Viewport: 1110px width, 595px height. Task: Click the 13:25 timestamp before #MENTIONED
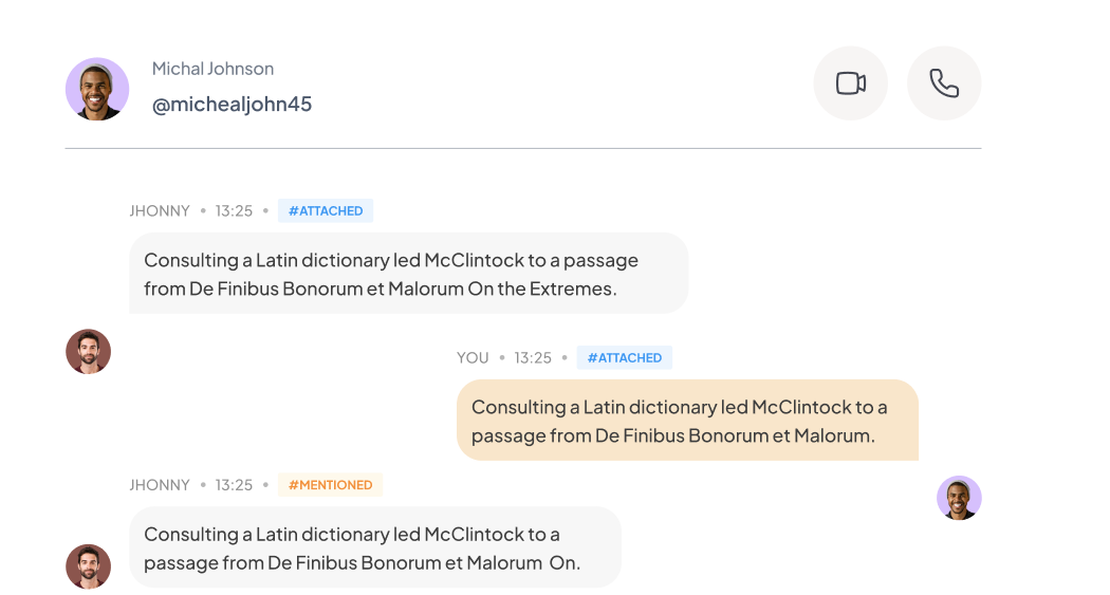click(234, 485)
